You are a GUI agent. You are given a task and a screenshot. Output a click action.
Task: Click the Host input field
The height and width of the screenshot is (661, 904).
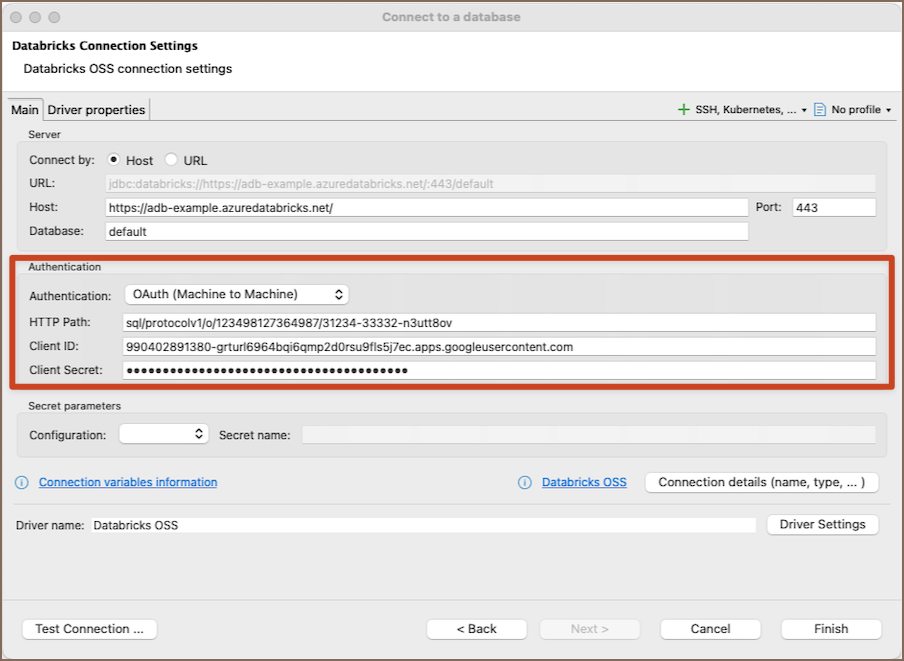point(426,207)
